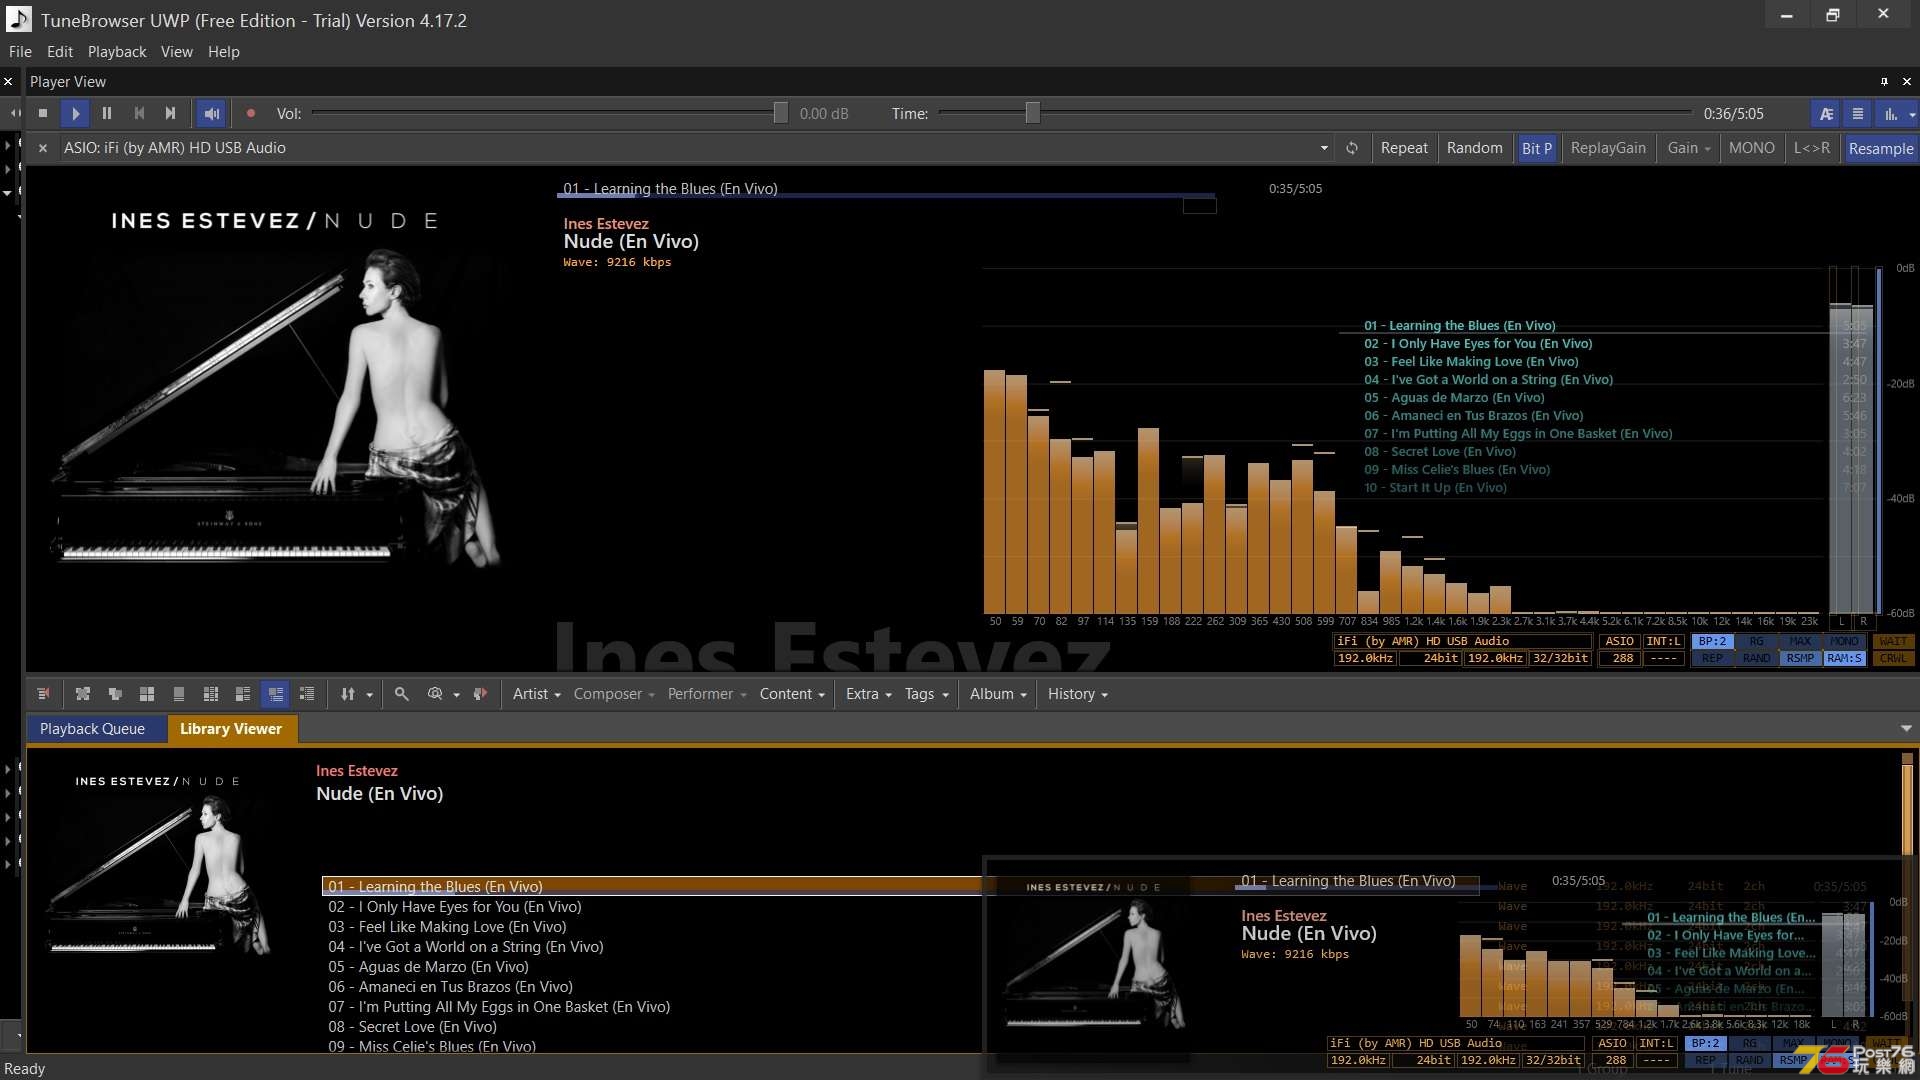The image size is (1920, 1080).
Task: Click the large Nude album cover art
Action: click(275, 388)
